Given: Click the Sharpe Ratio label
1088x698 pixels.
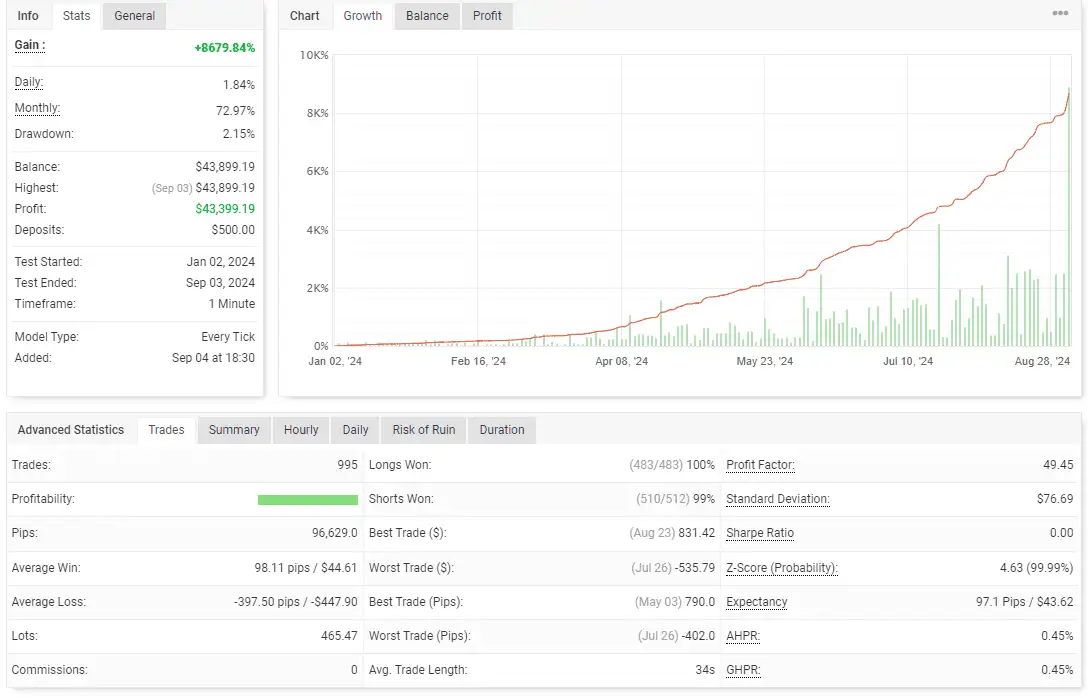Looking at the screenshot, I should click(760, 533).
